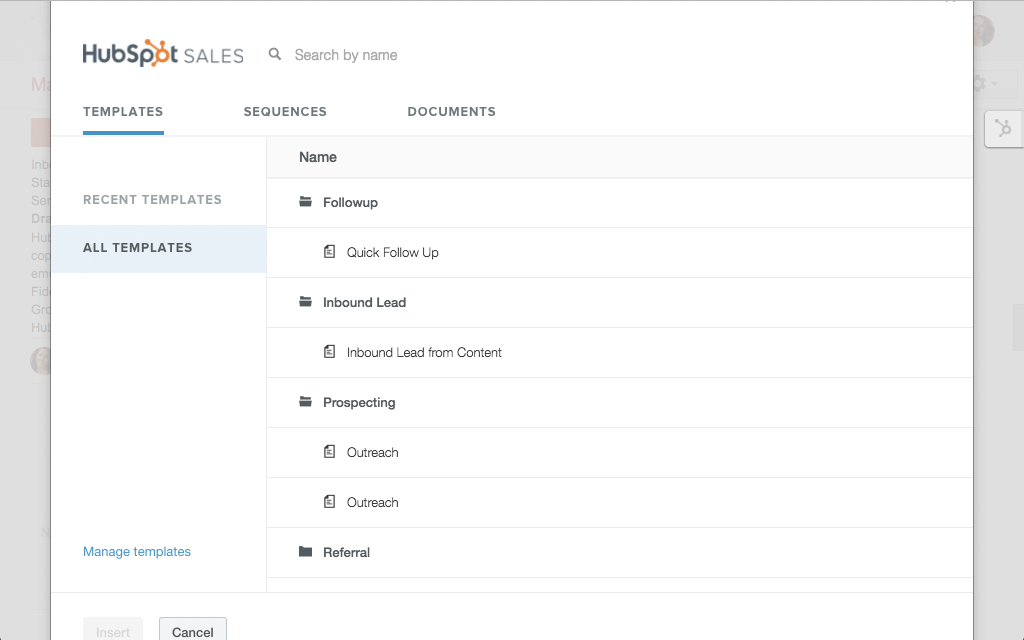Click the search magnifier icon
Viewport: 1024px width, 640px height.
click(x=275, y=54)
